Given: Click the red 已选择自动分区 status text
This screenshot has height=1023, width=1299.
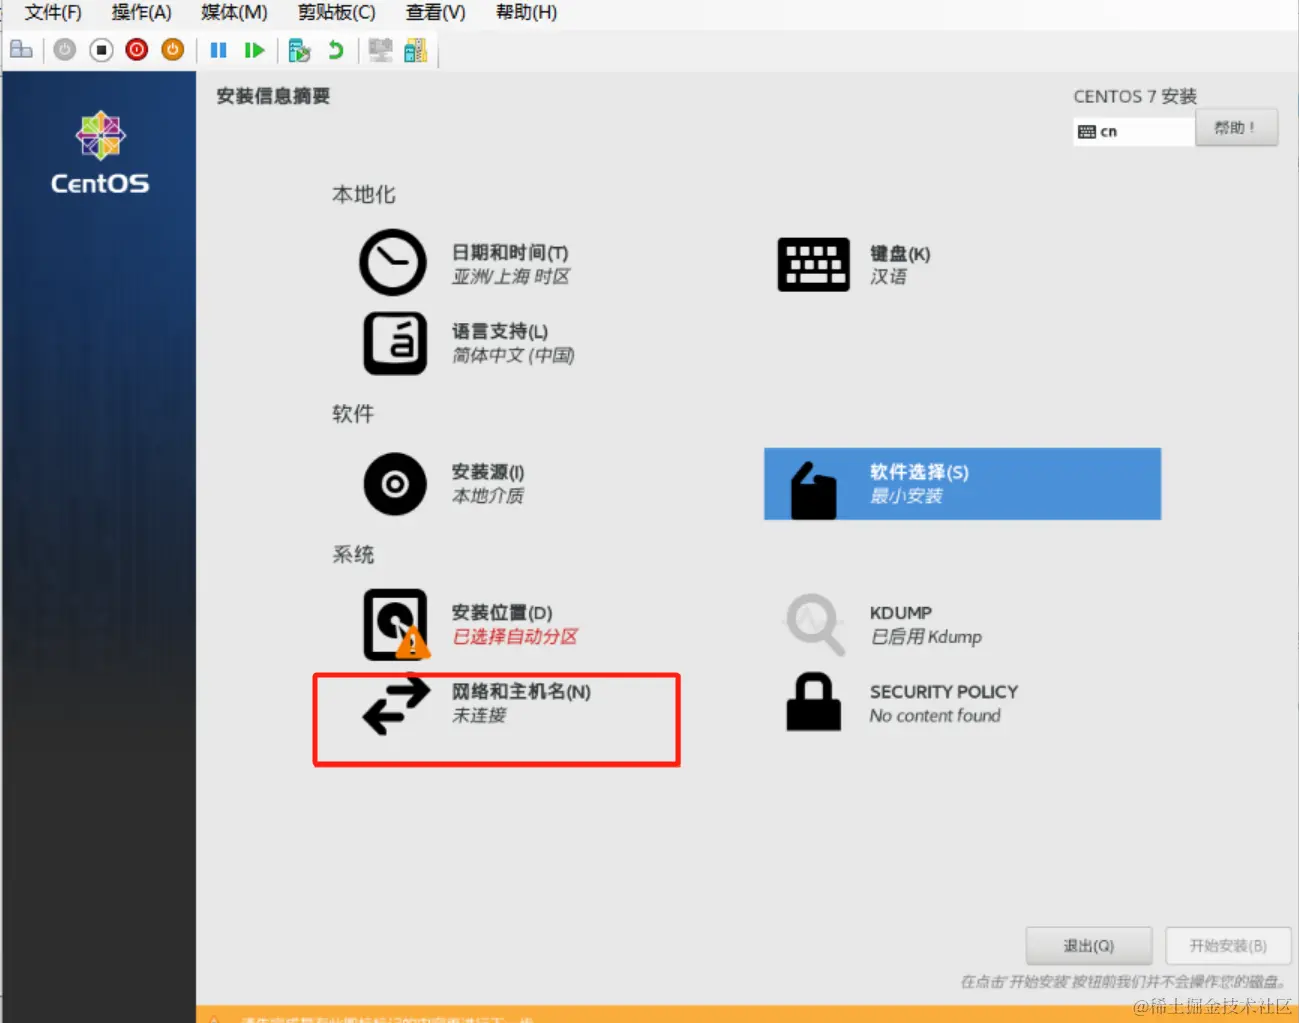Looking at the screenshot, I should (x=515, y=637).
